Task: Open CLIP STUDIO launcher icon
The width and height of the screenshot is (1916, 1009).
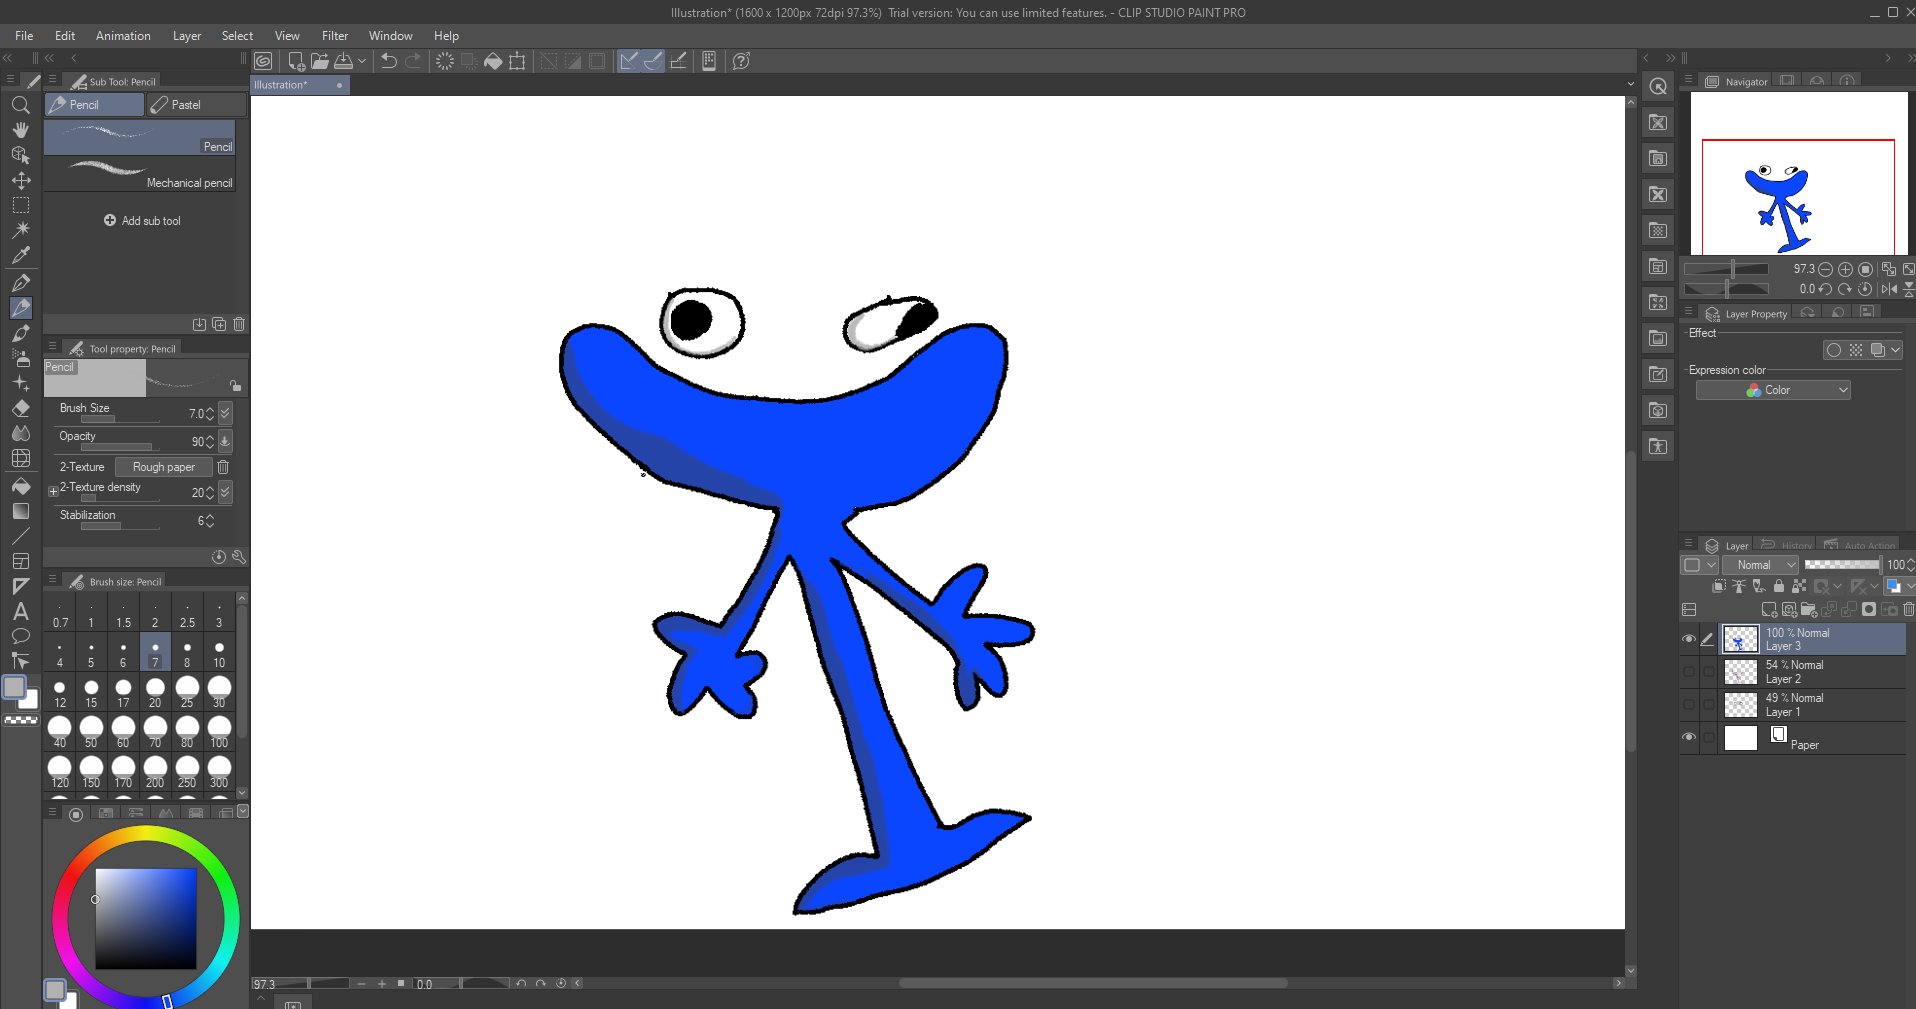Action: coord(263,61)
